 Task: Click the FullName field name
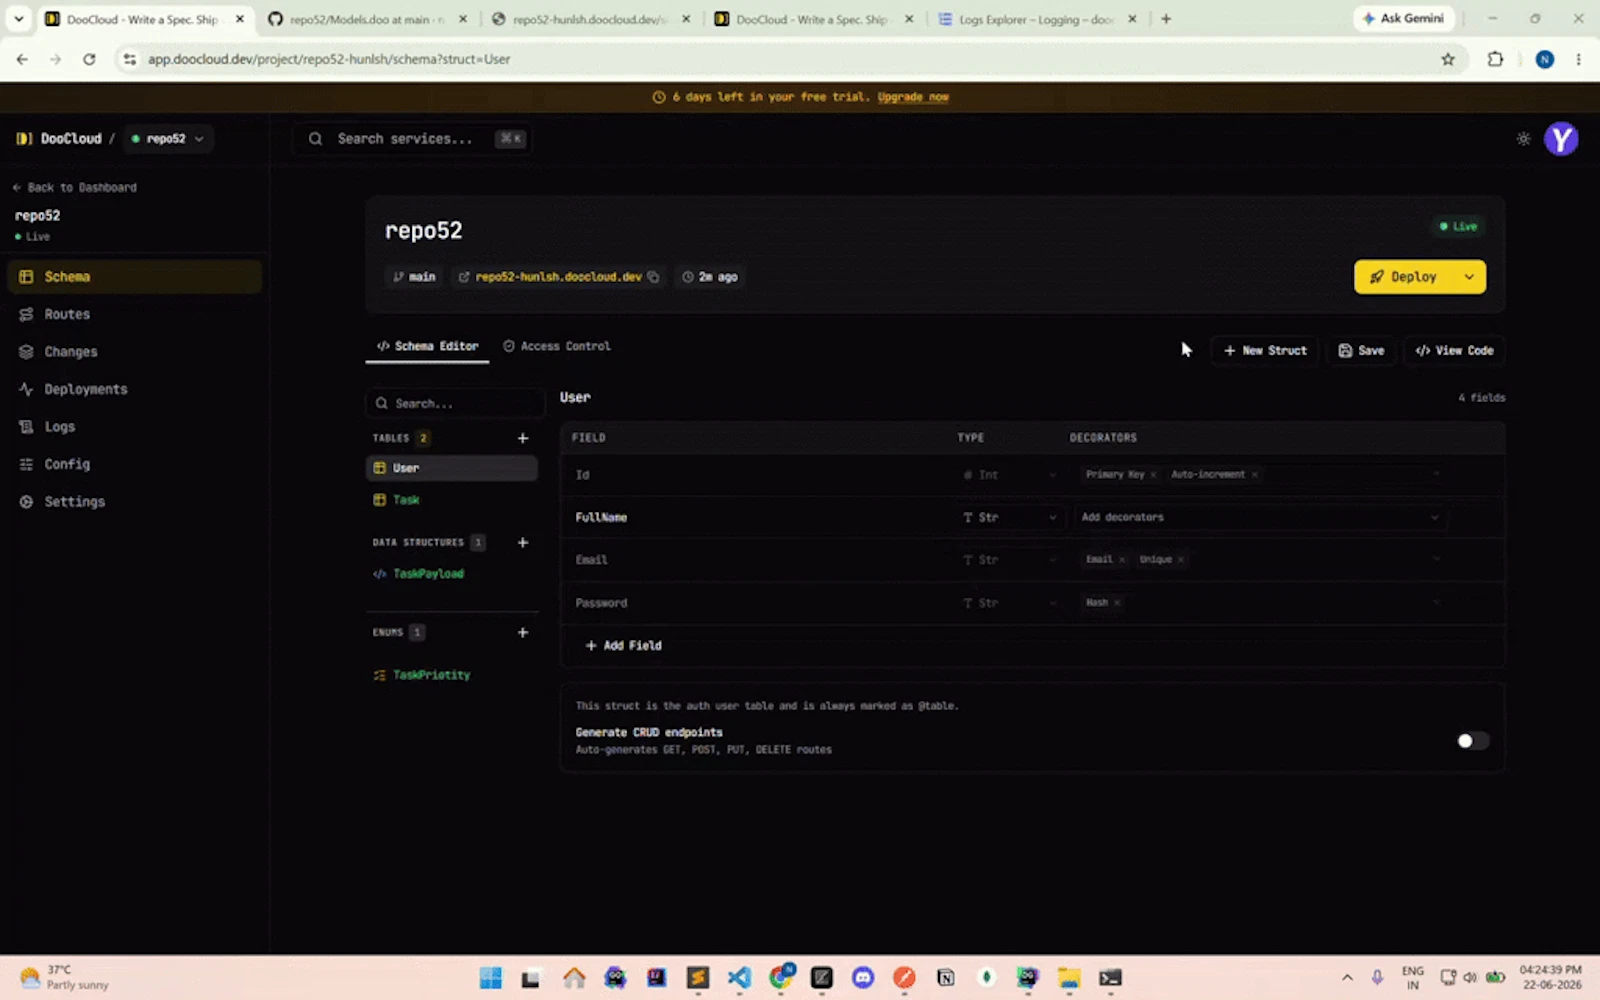pyautogui.click(x=601, y=517)
